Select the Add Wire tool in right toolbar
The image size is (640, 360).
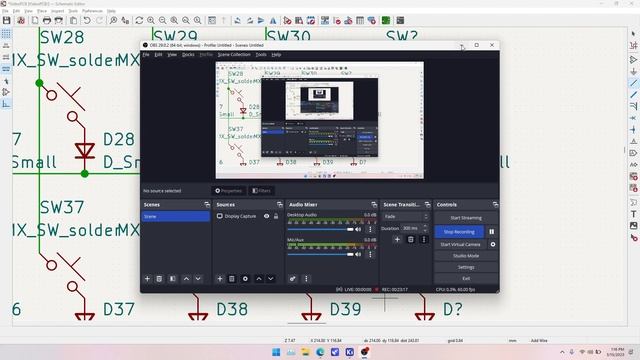[633, 83]
